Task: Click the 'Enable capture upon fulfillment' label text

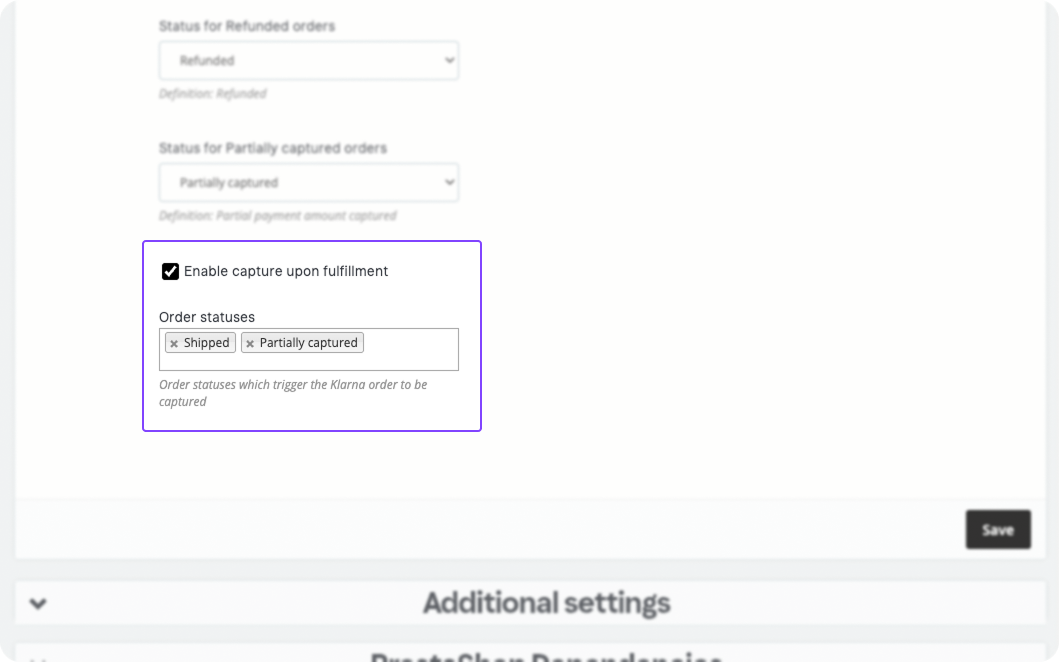Action: 286,271
